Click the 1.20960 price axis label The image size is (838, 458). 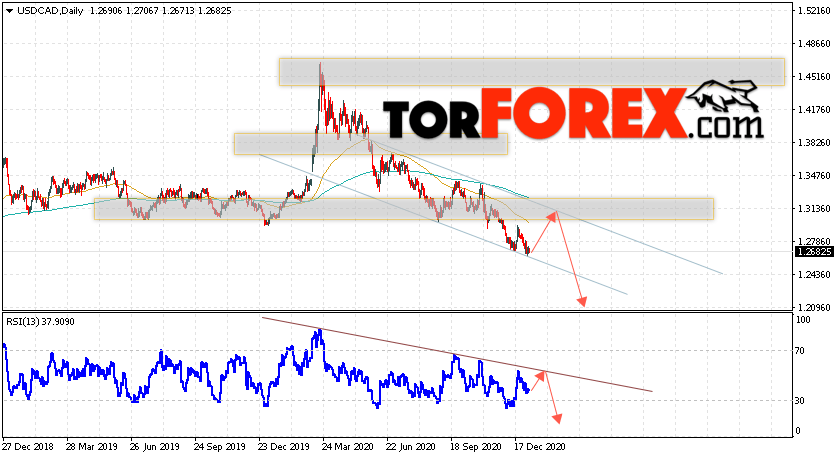pyautogui.click(x=814, y=308)
